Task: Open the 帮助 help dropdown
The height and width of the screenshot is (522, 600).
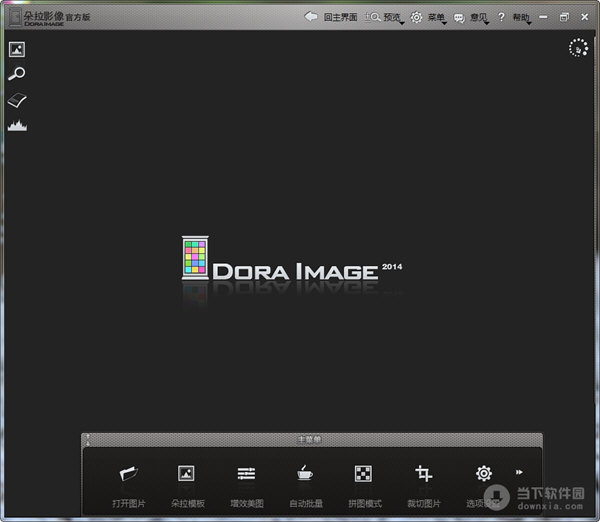Action: pyautogui.click(x=515, y=18)
